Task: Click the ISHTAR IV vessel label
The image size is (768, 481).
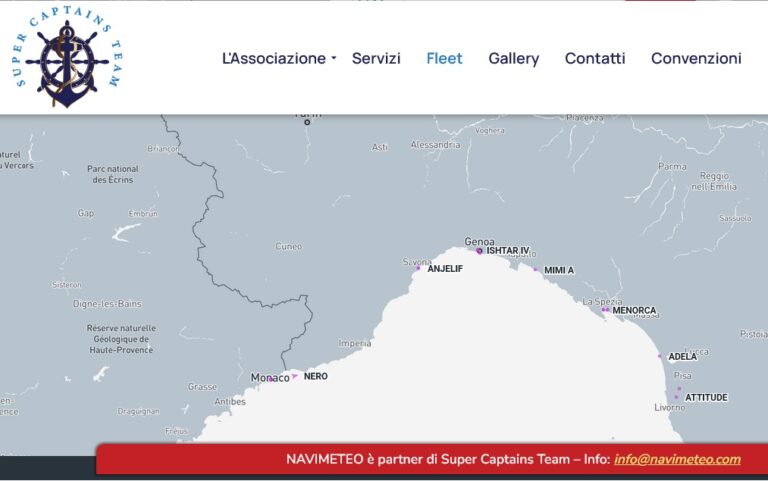Action: click(x=508, y=250)
